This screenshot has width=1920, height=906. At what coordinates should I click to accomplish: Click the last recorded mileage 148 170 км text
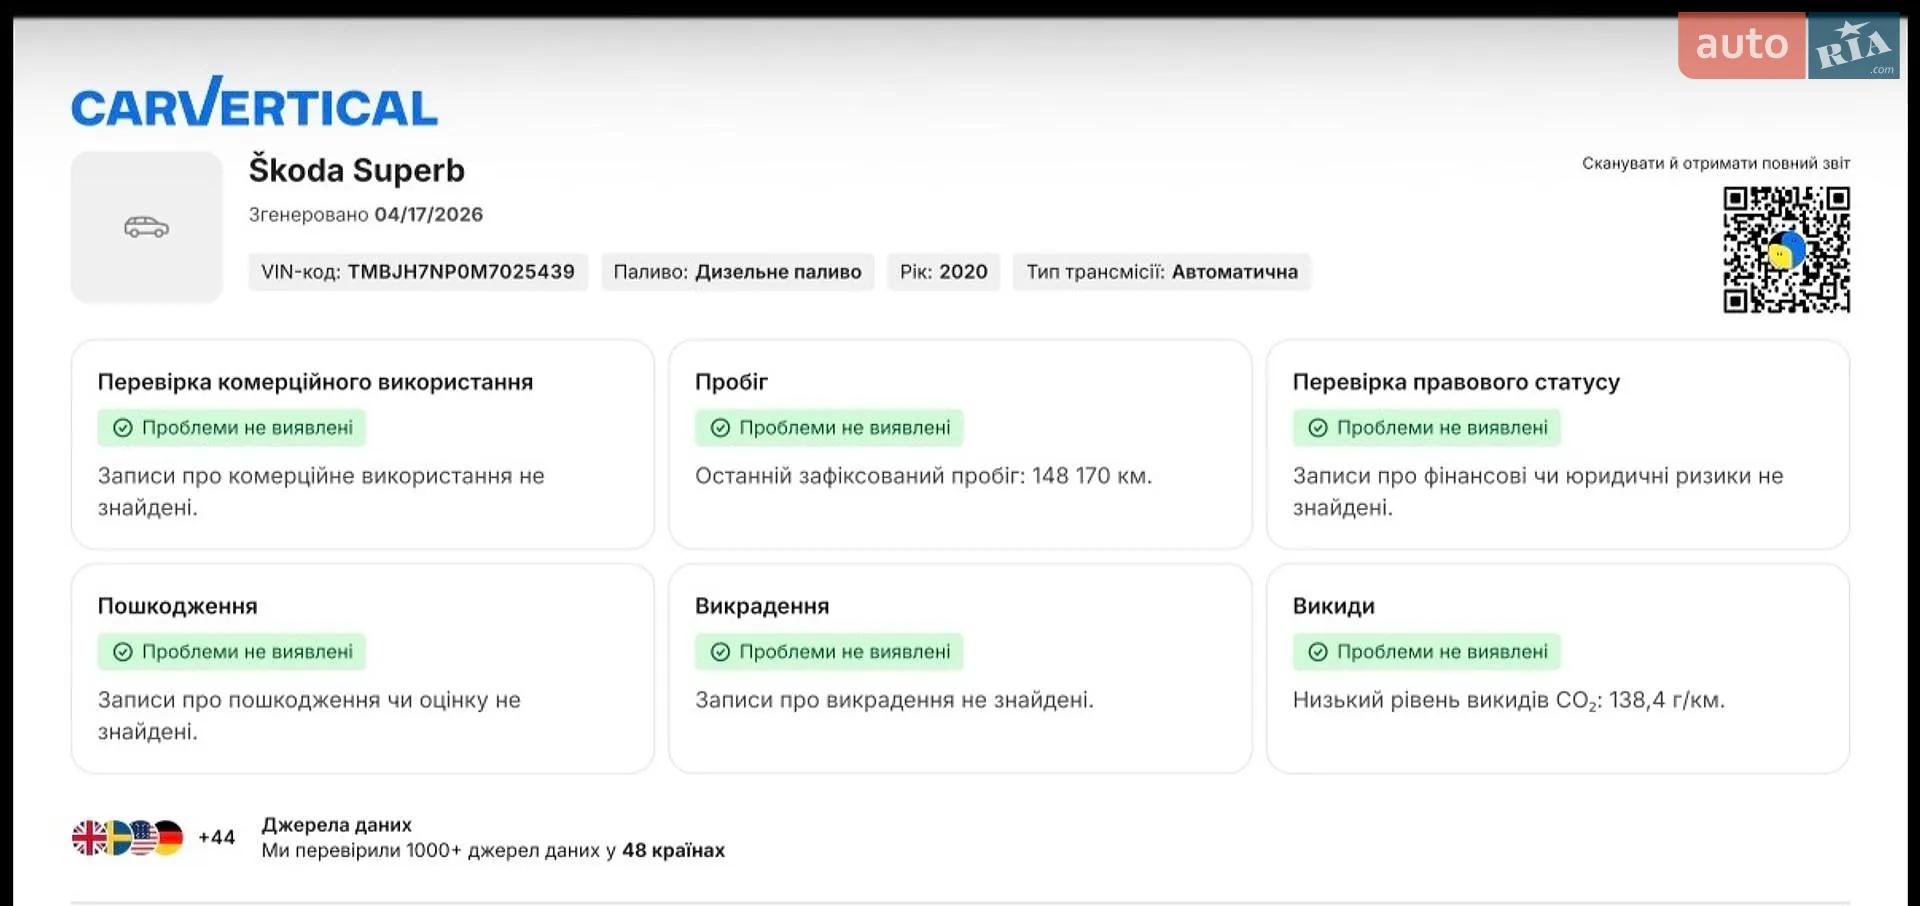[x=923, y=476]
